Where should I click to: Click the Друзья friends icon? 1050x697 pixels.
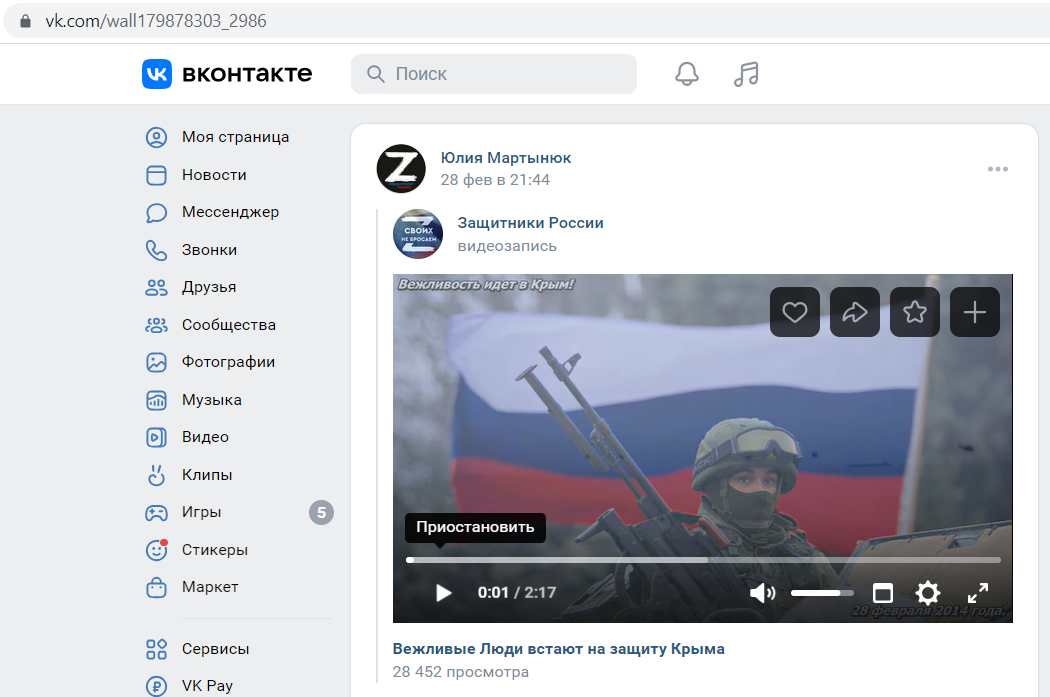click(156, 287)
